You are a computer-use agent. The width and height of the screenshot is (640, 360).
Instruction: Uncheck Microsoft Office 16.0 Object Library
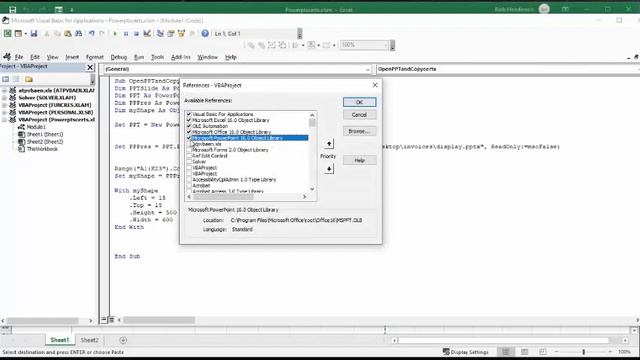pos(189,132)
